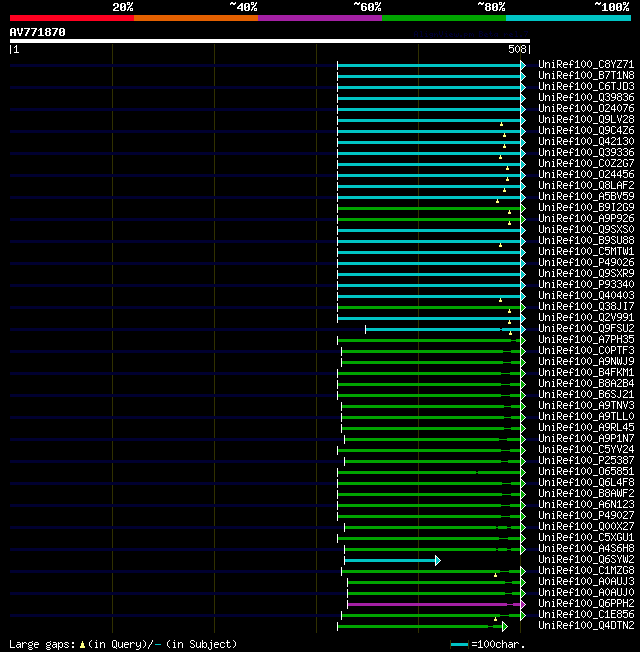Click the UniRef100_B9I2G9 label

click(x=586, y=207)
